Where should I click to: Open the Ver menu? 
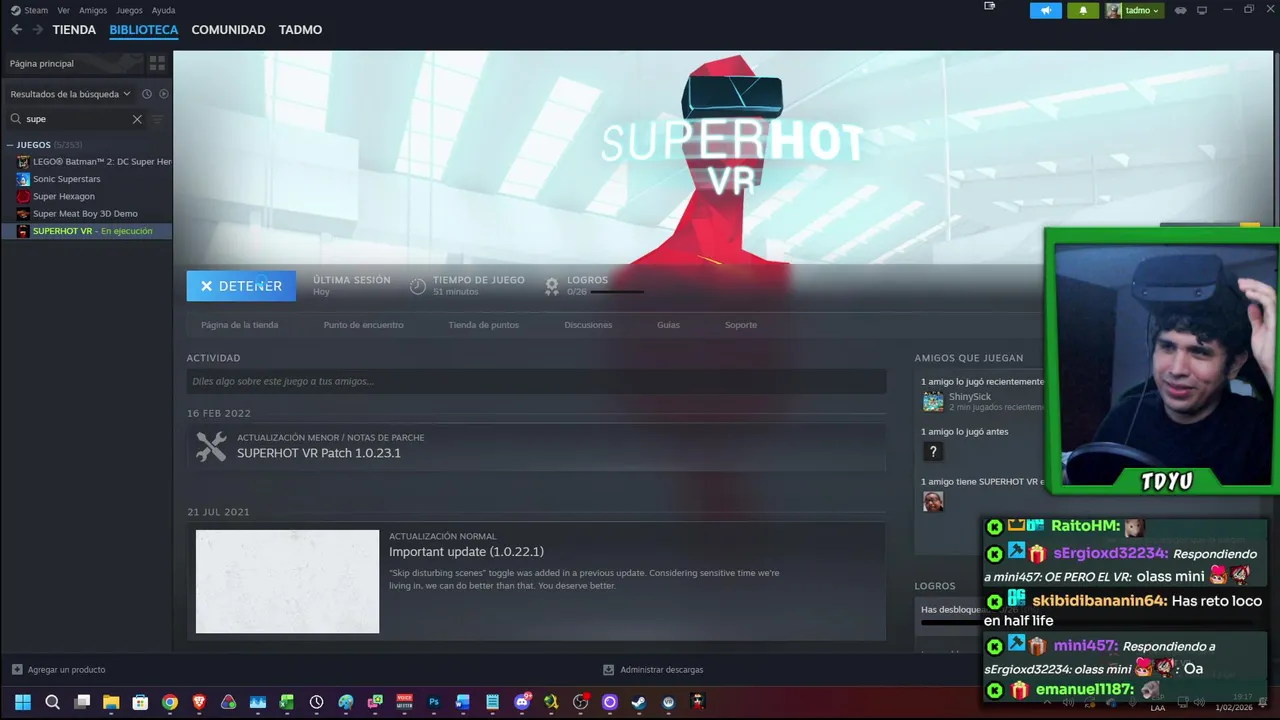tap(63, 10)
